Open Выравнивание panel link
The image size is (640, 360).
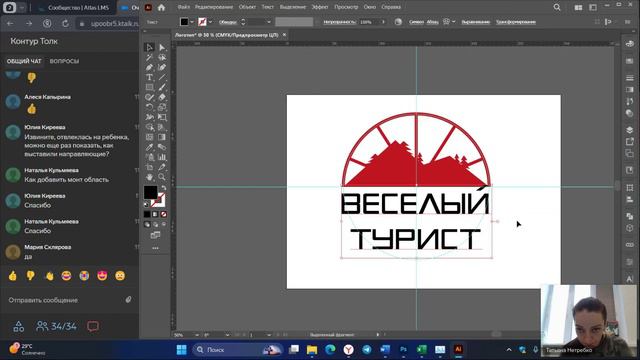pos(476,22)
